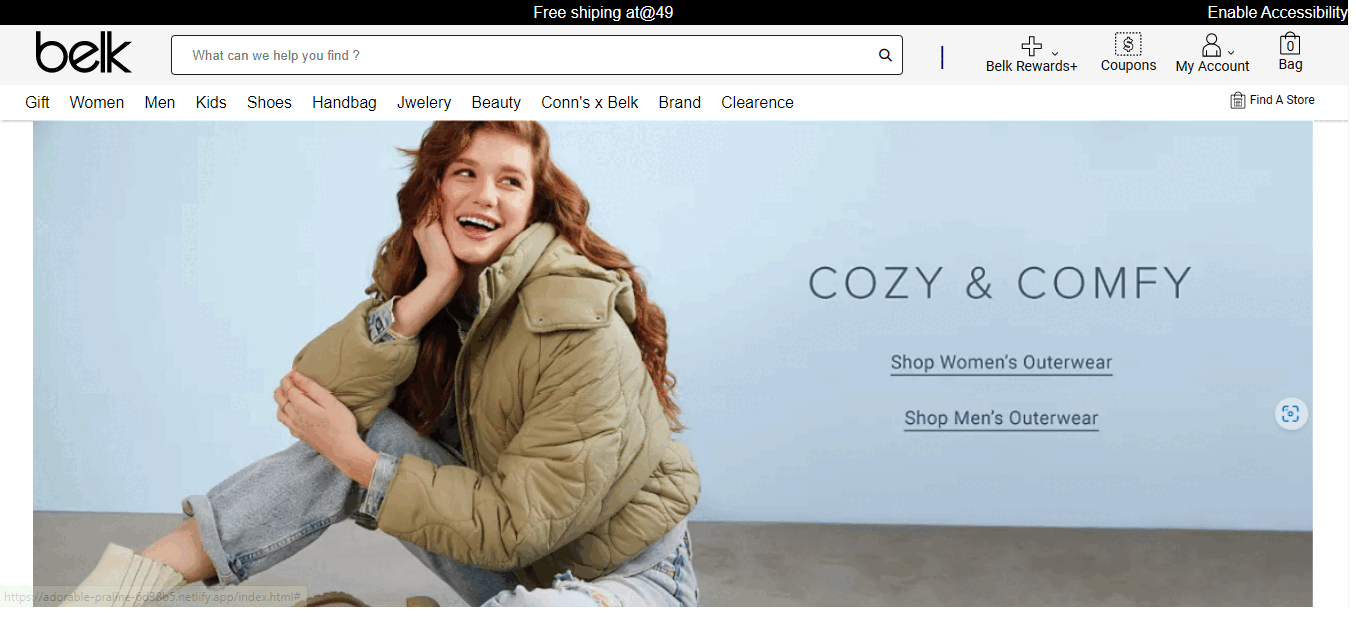Image resolution: width=1356 pixels, height=628 pixels.
Task: Open the Women menu
Action: coord(97,102)
